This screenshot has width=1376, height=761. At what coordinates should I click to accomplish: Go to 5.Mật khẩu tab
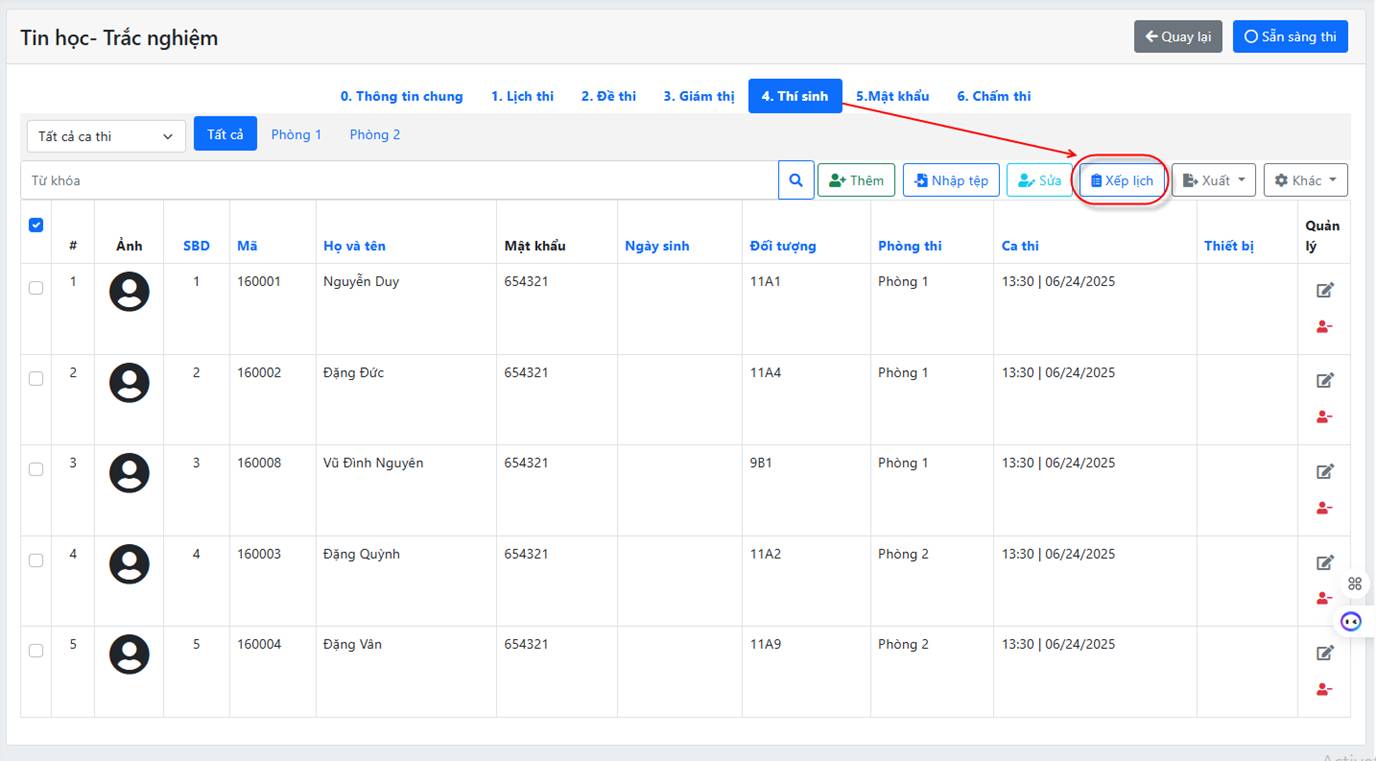coord(892,97)
